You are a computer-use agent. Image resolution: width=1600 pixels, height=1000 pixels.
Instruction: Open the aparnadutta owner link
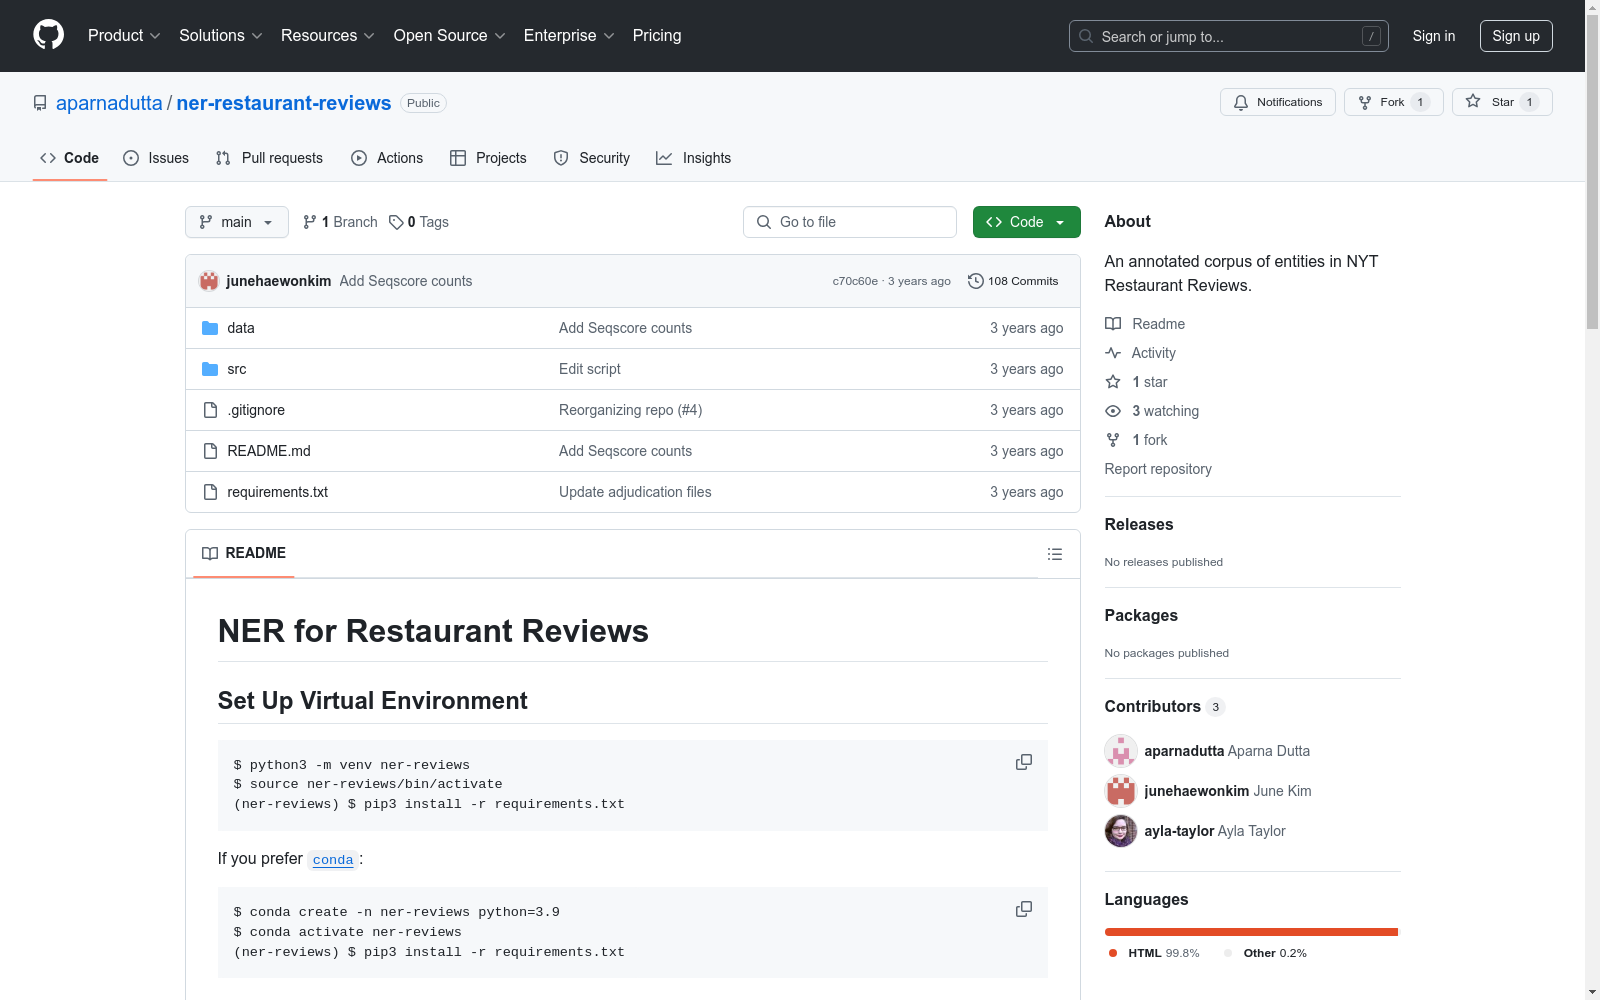[109, 103]
